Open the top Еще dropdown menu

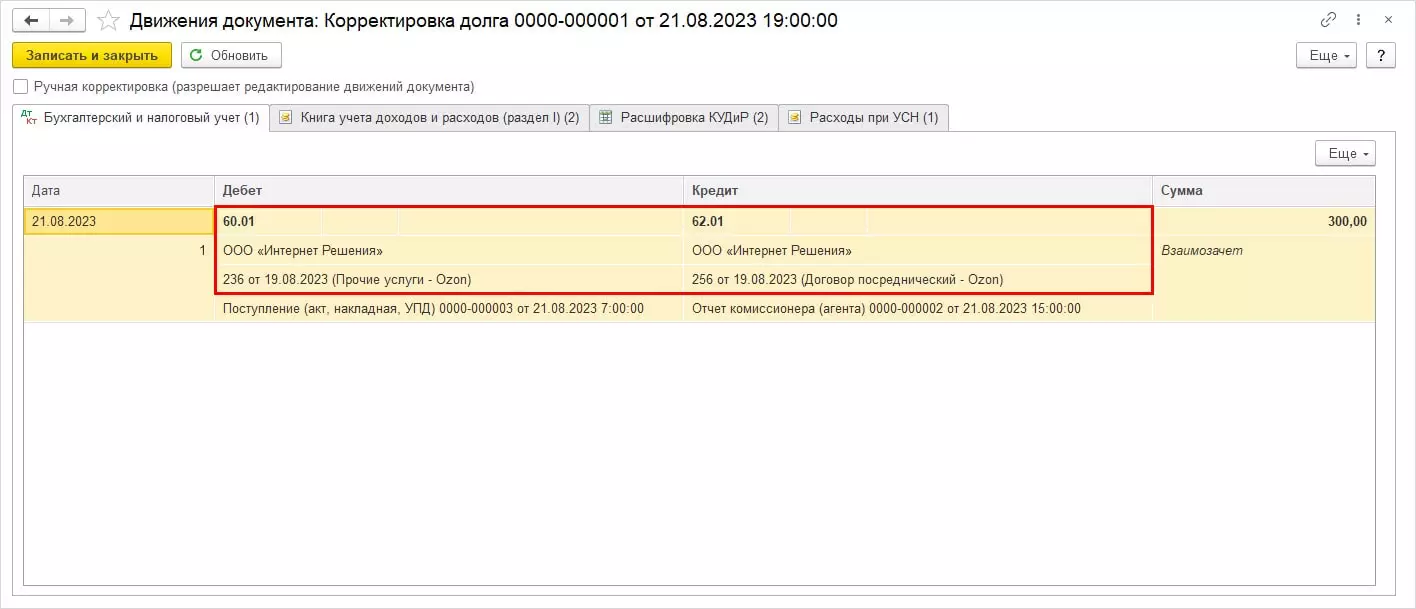click(1326, 55)
